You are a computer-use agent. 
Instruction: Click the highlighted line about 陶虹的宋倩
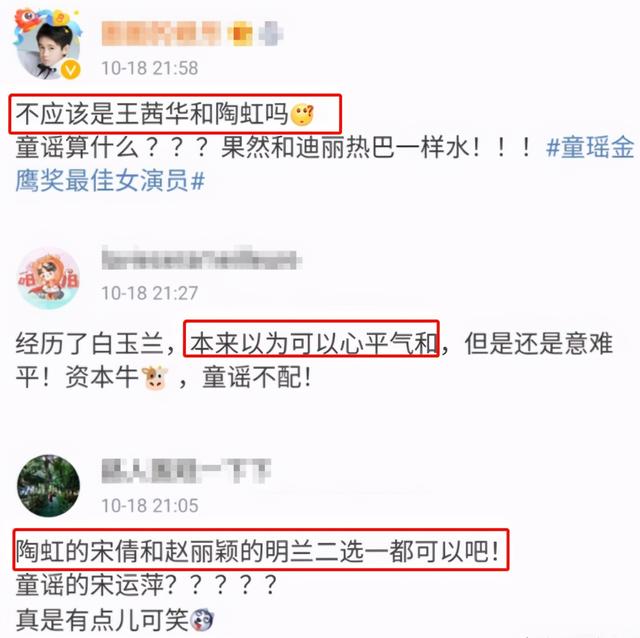tap(258, 551)
